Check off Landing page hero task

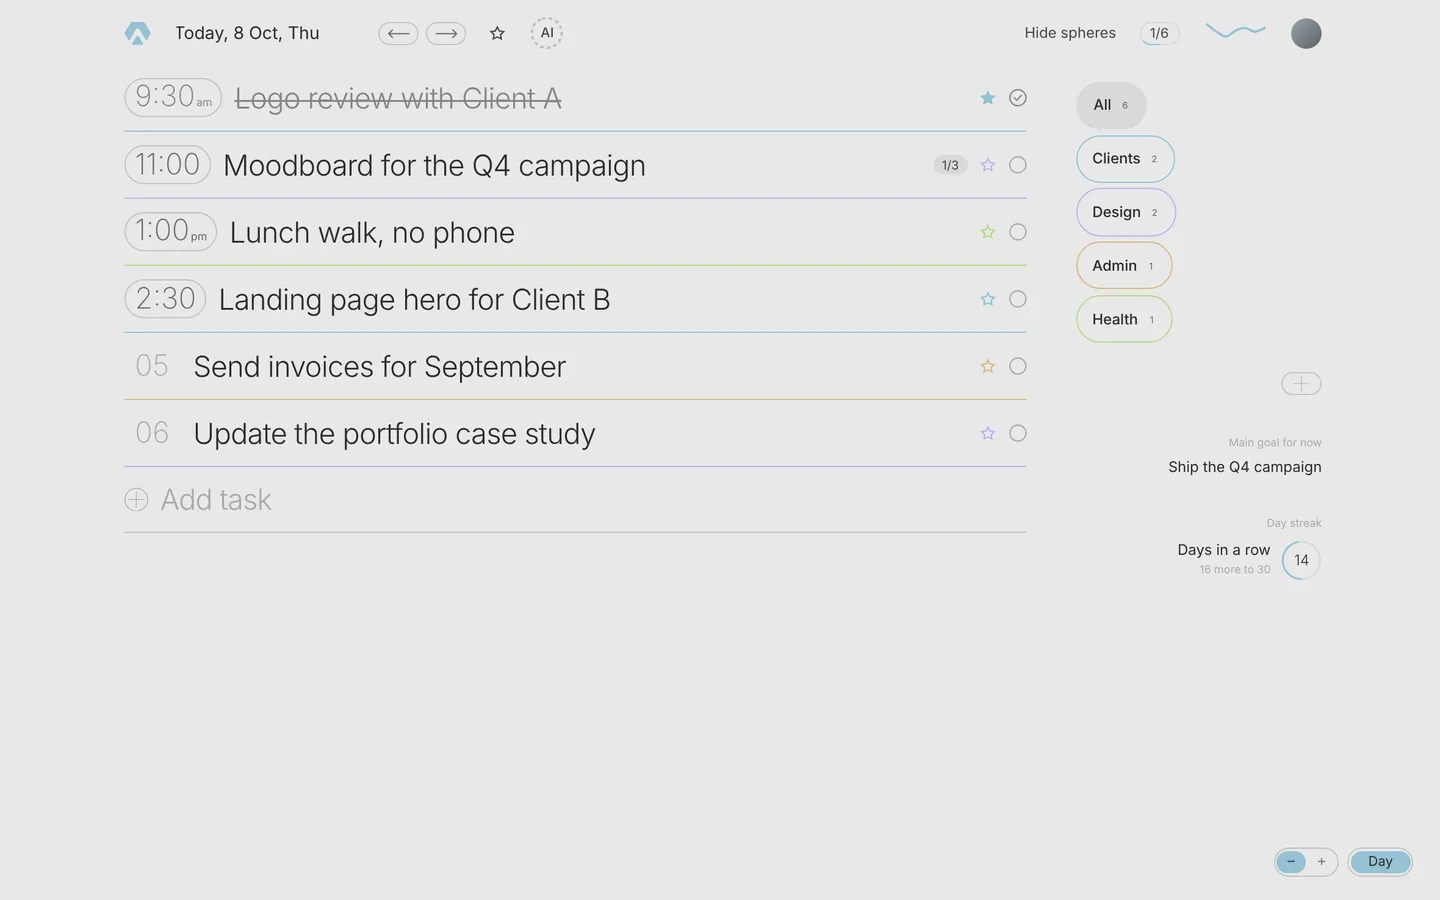coord(1018,299)
